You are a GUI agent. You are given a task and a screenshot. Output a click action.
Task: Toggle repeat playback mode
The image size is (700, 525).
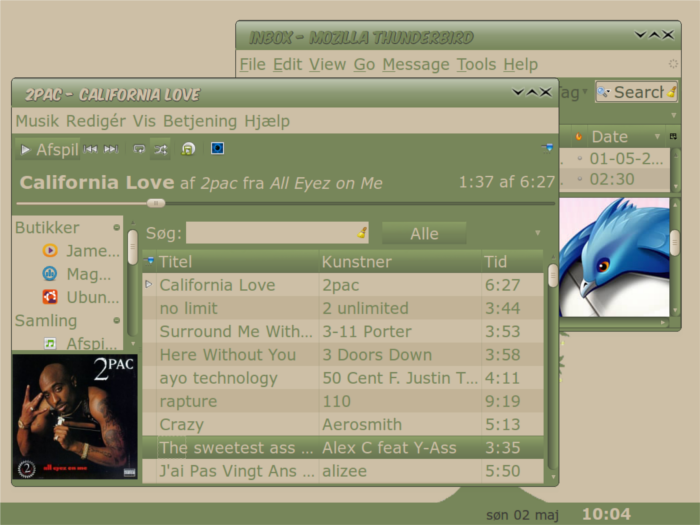click(x=139, y=149)
